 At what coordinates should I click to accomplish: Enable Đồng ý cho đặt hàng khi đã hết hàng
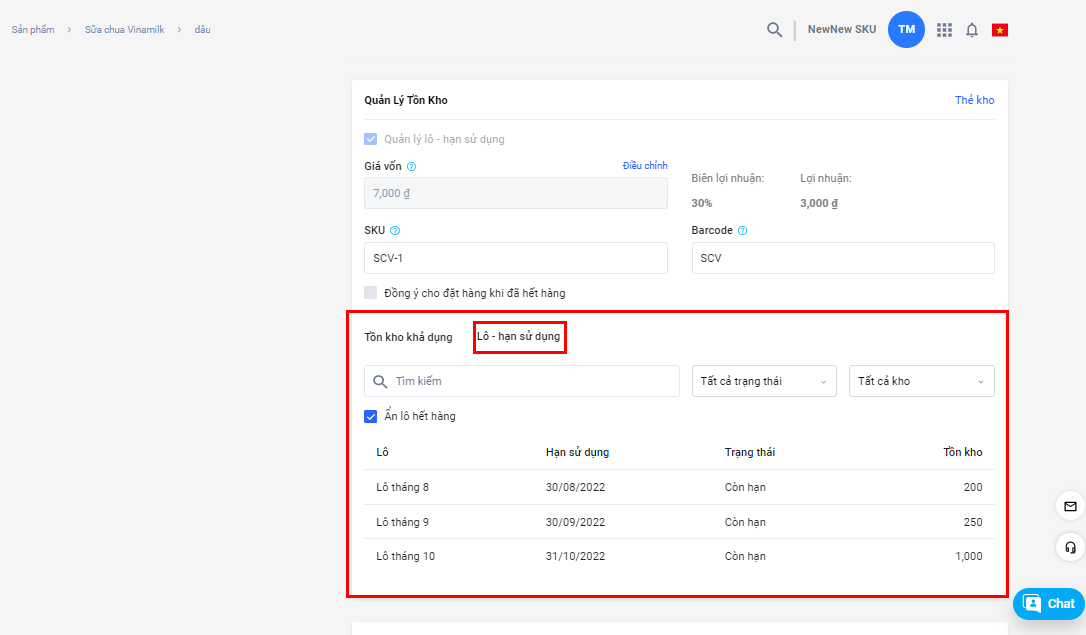371,293
